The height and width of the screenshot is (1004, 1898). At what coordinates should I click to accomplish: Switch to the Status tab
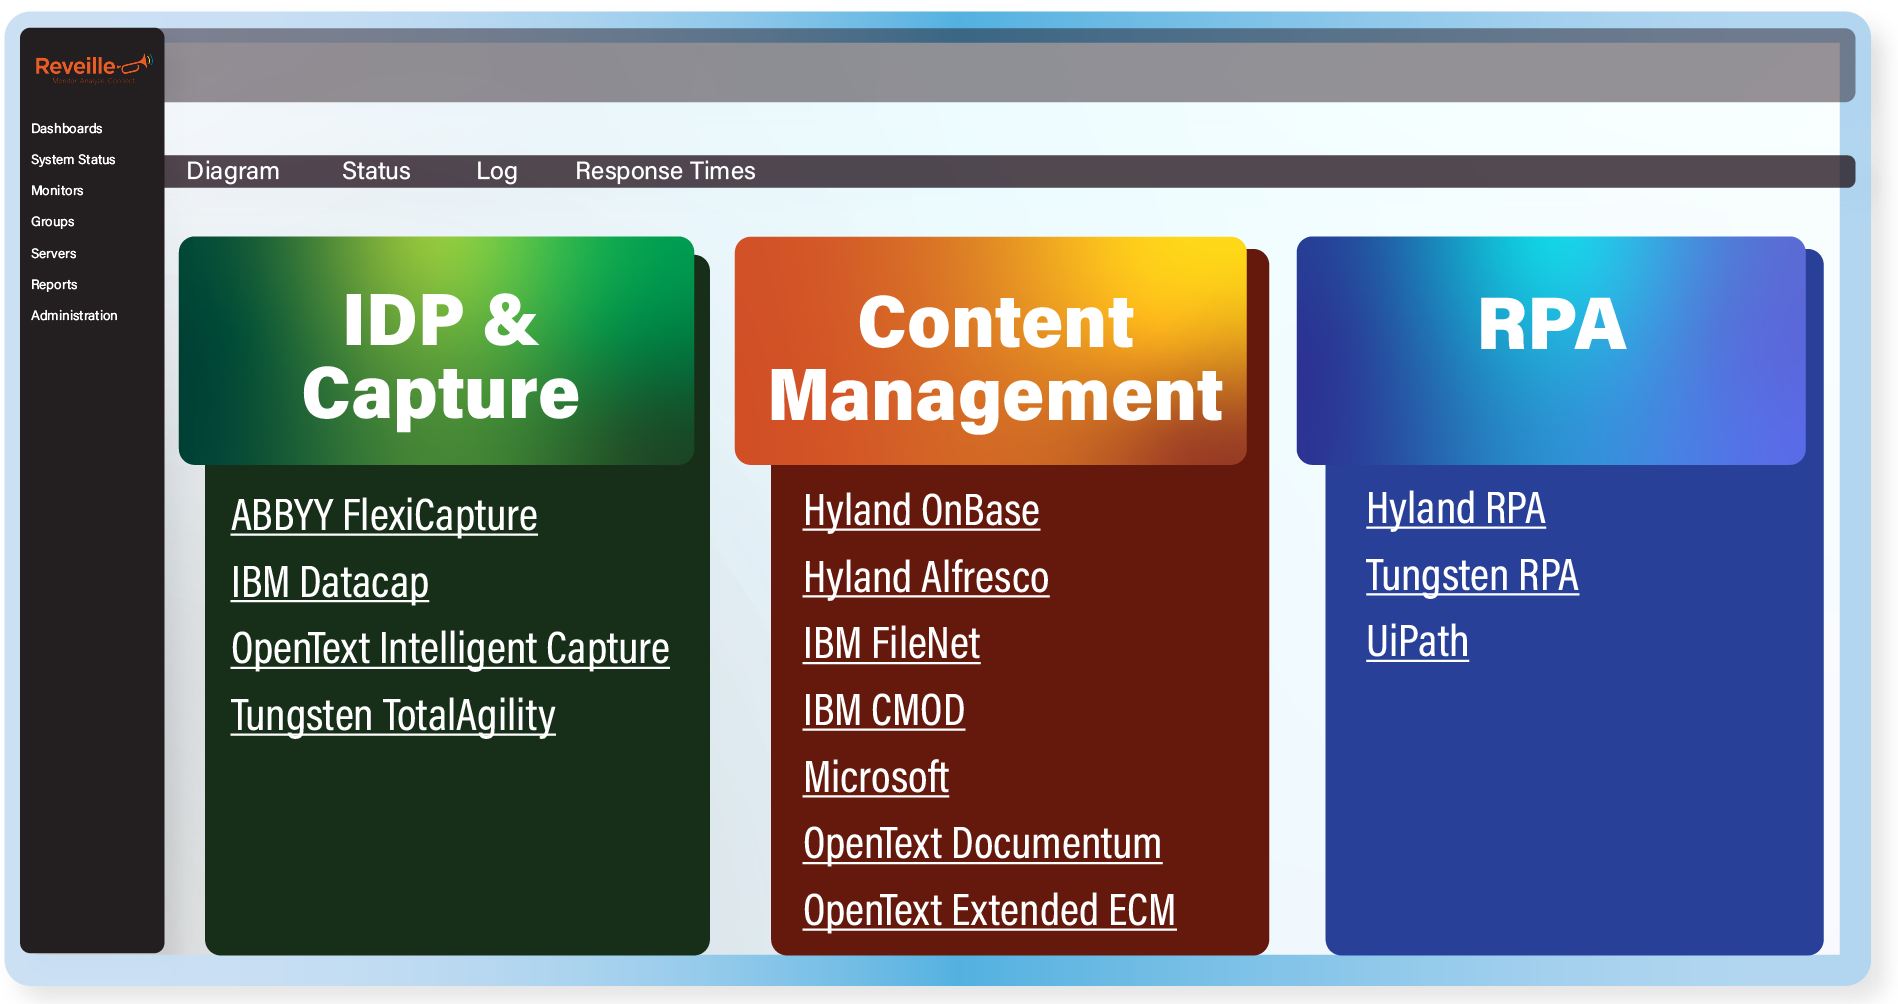(x=376, y=171)
